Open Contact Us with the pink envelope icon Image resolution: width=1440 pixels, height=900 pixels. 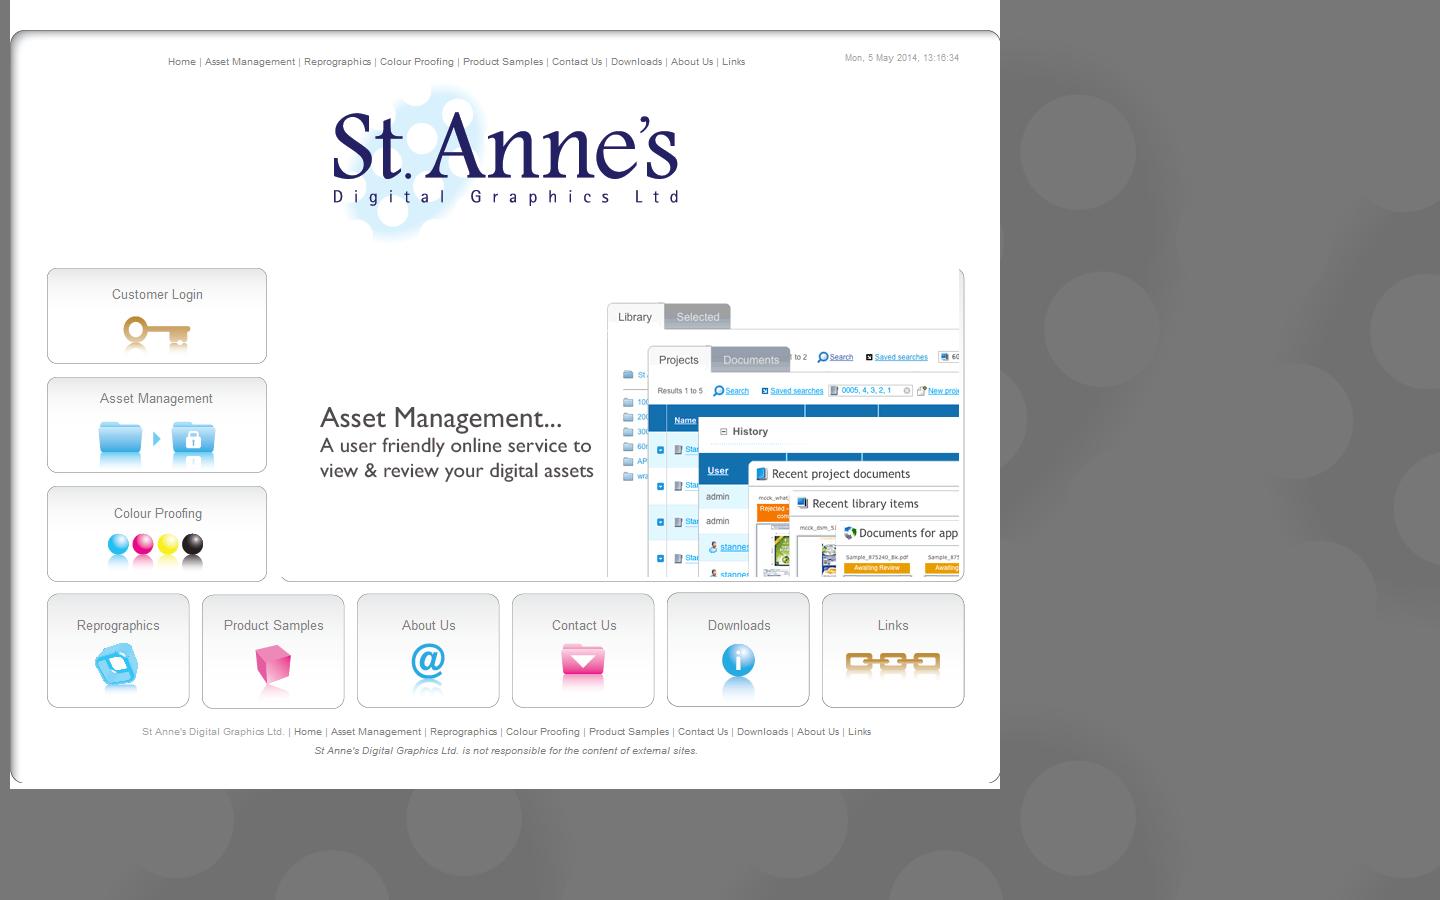pos(583,663)
